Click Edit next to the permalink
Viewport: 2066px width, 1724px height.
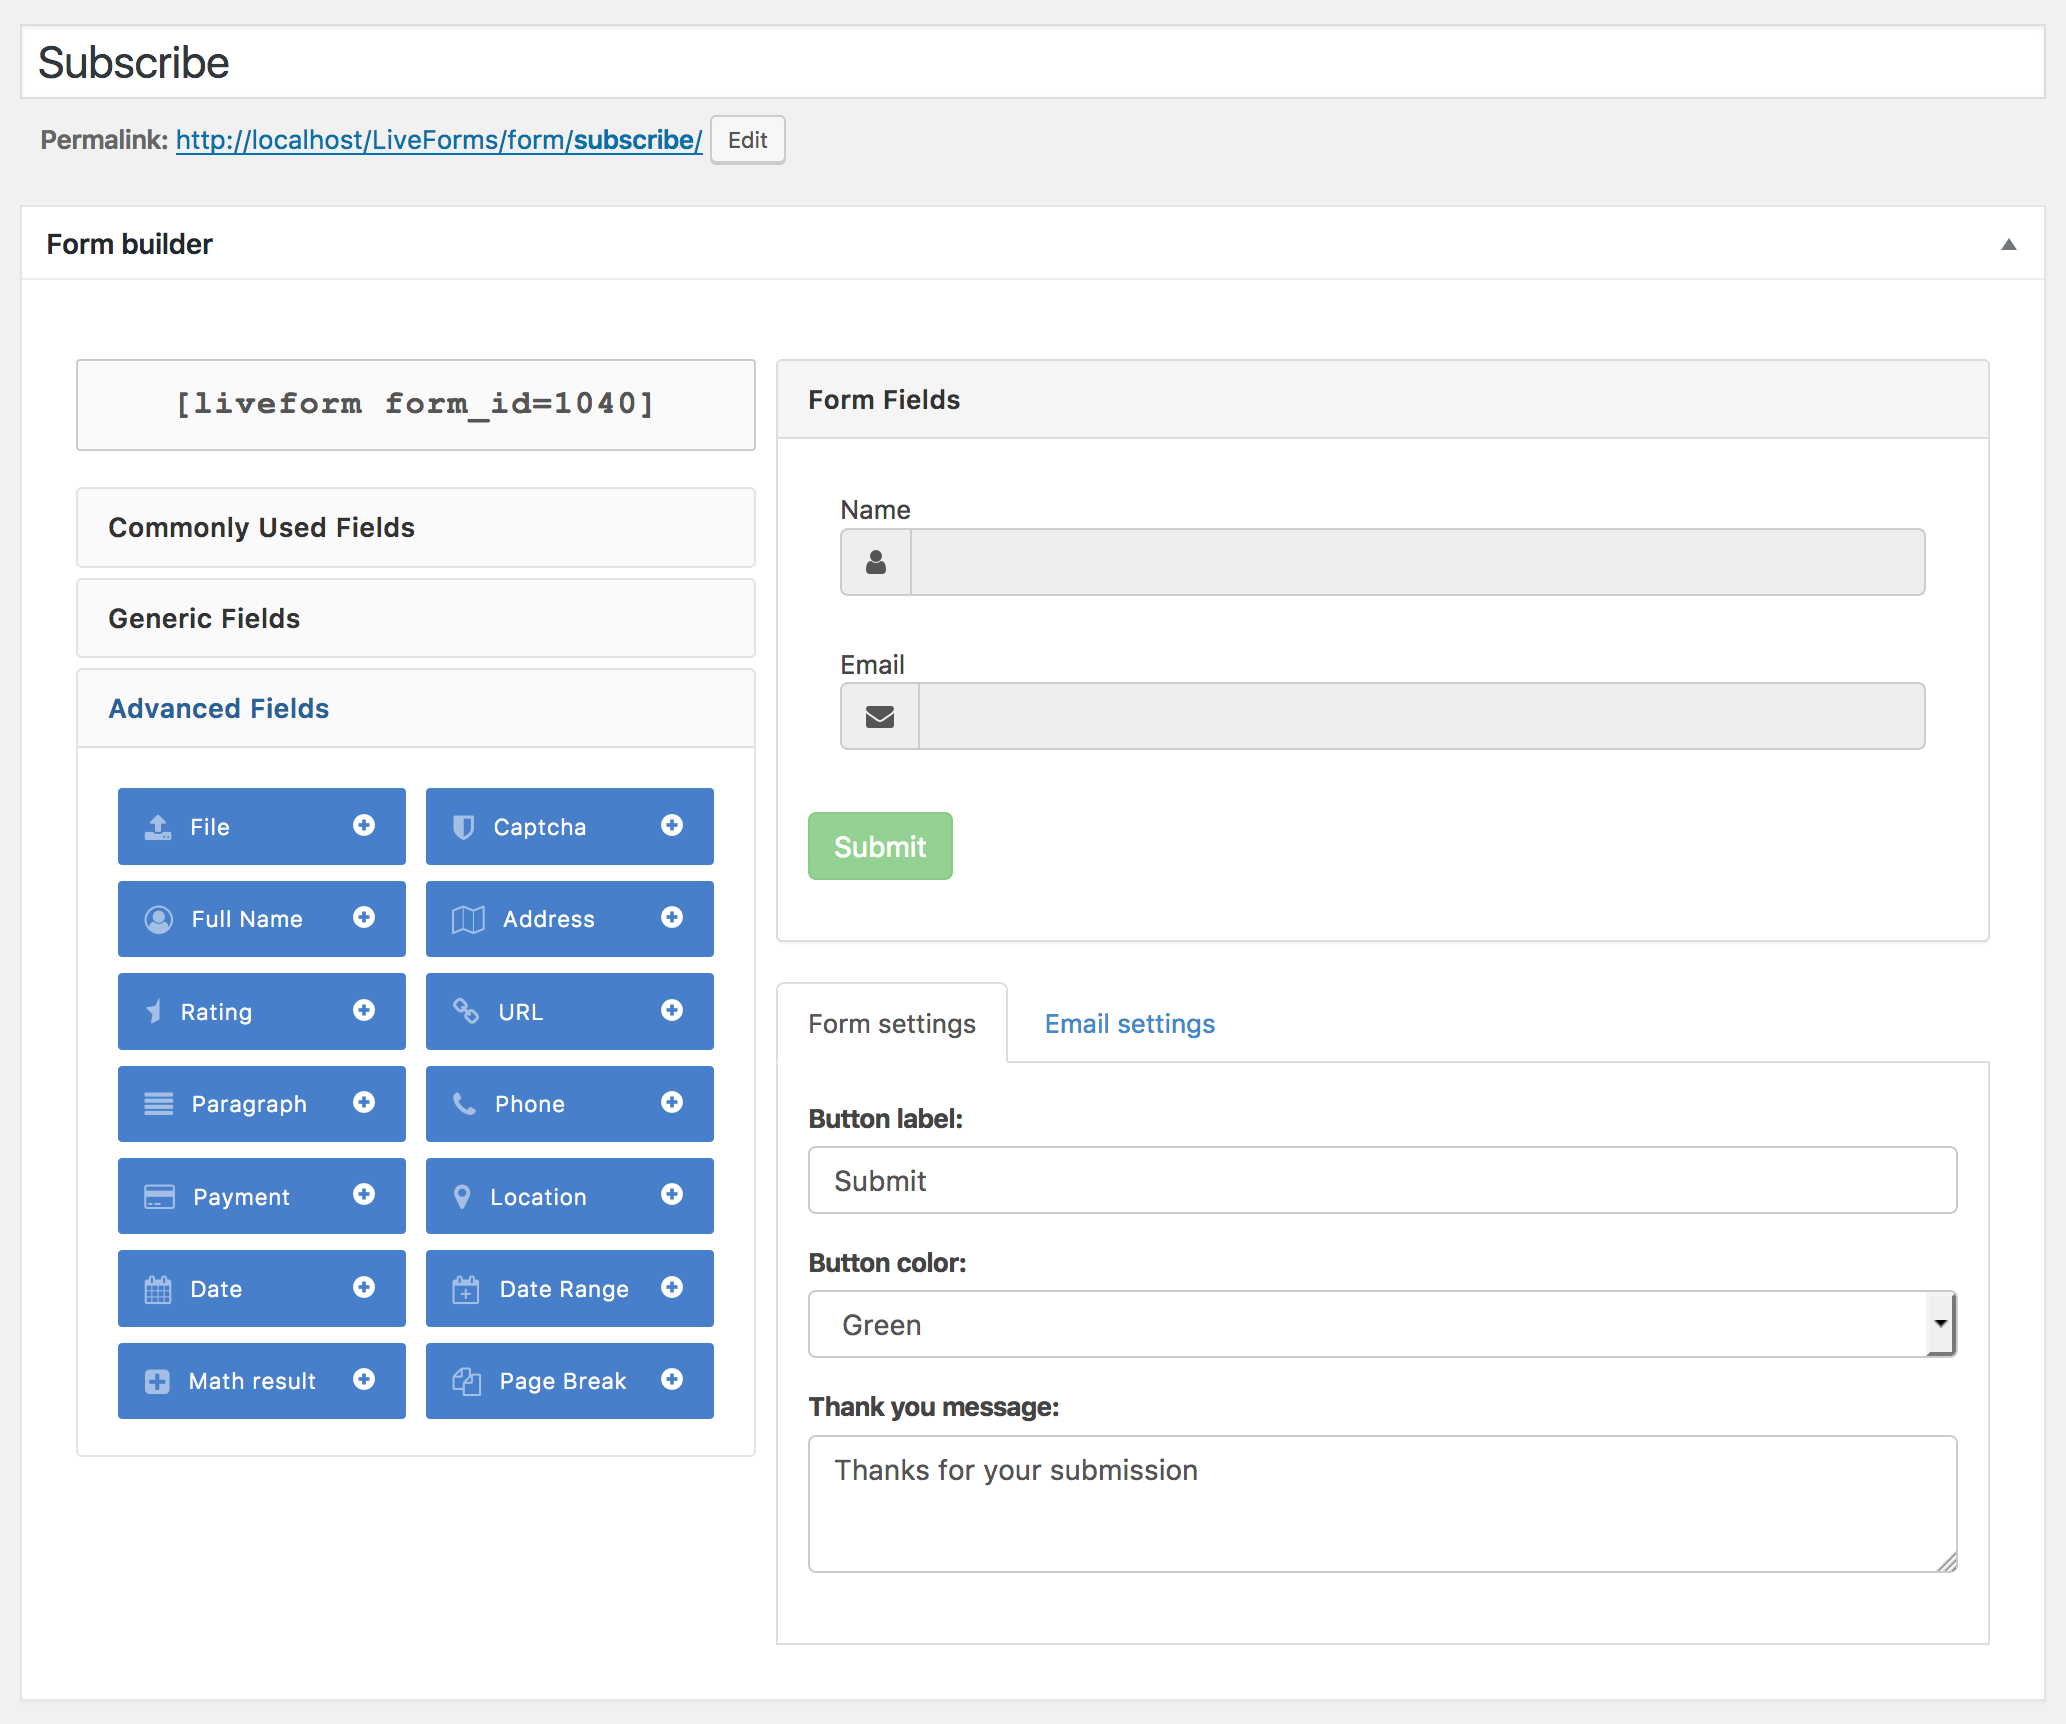(x=747, y=140)
